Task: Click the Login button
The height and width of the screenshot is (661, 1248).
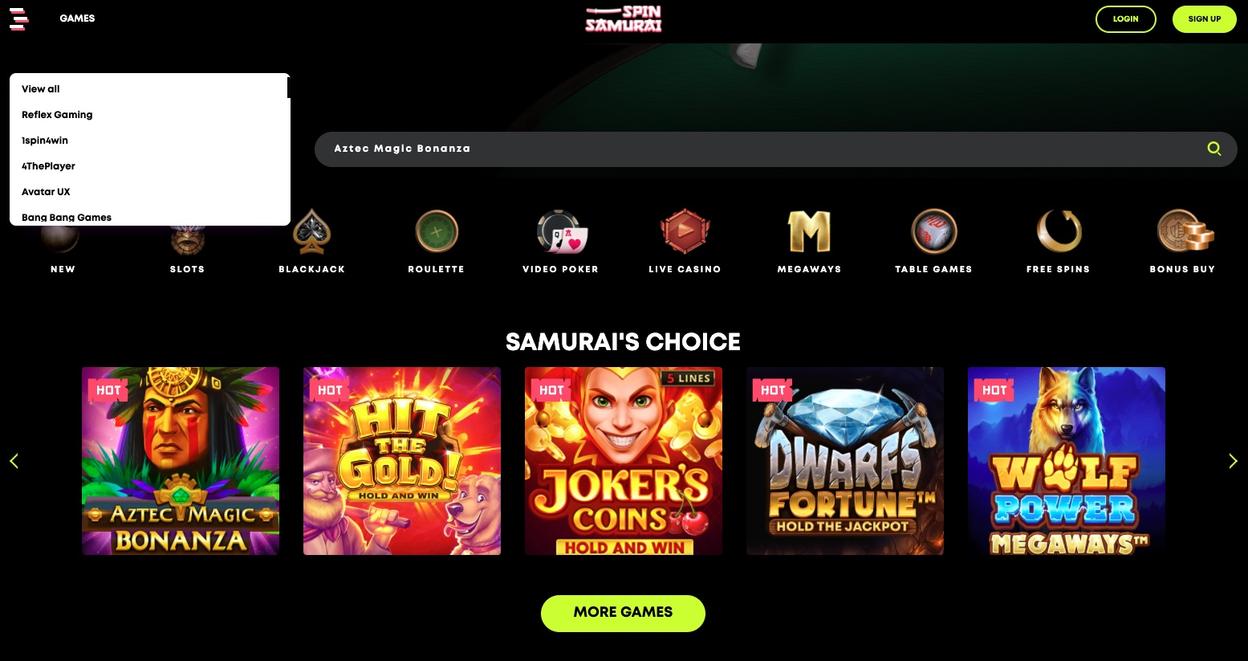Action: 1126,19
